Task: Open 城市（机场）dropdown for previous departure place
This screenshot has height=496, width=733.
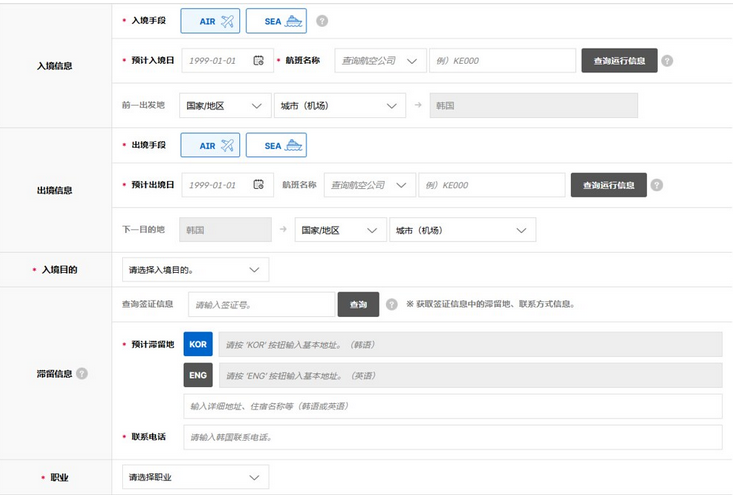Action: coord(340,106)
